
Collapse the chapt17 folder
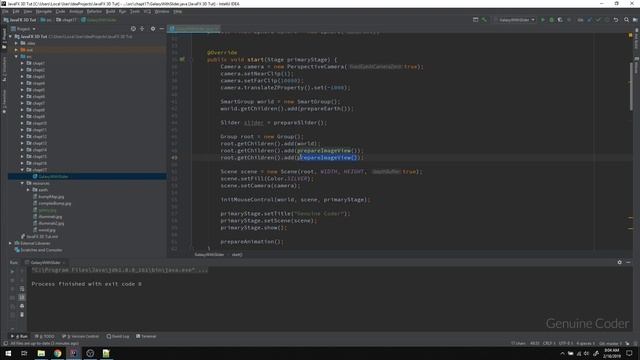coord(22,170)
